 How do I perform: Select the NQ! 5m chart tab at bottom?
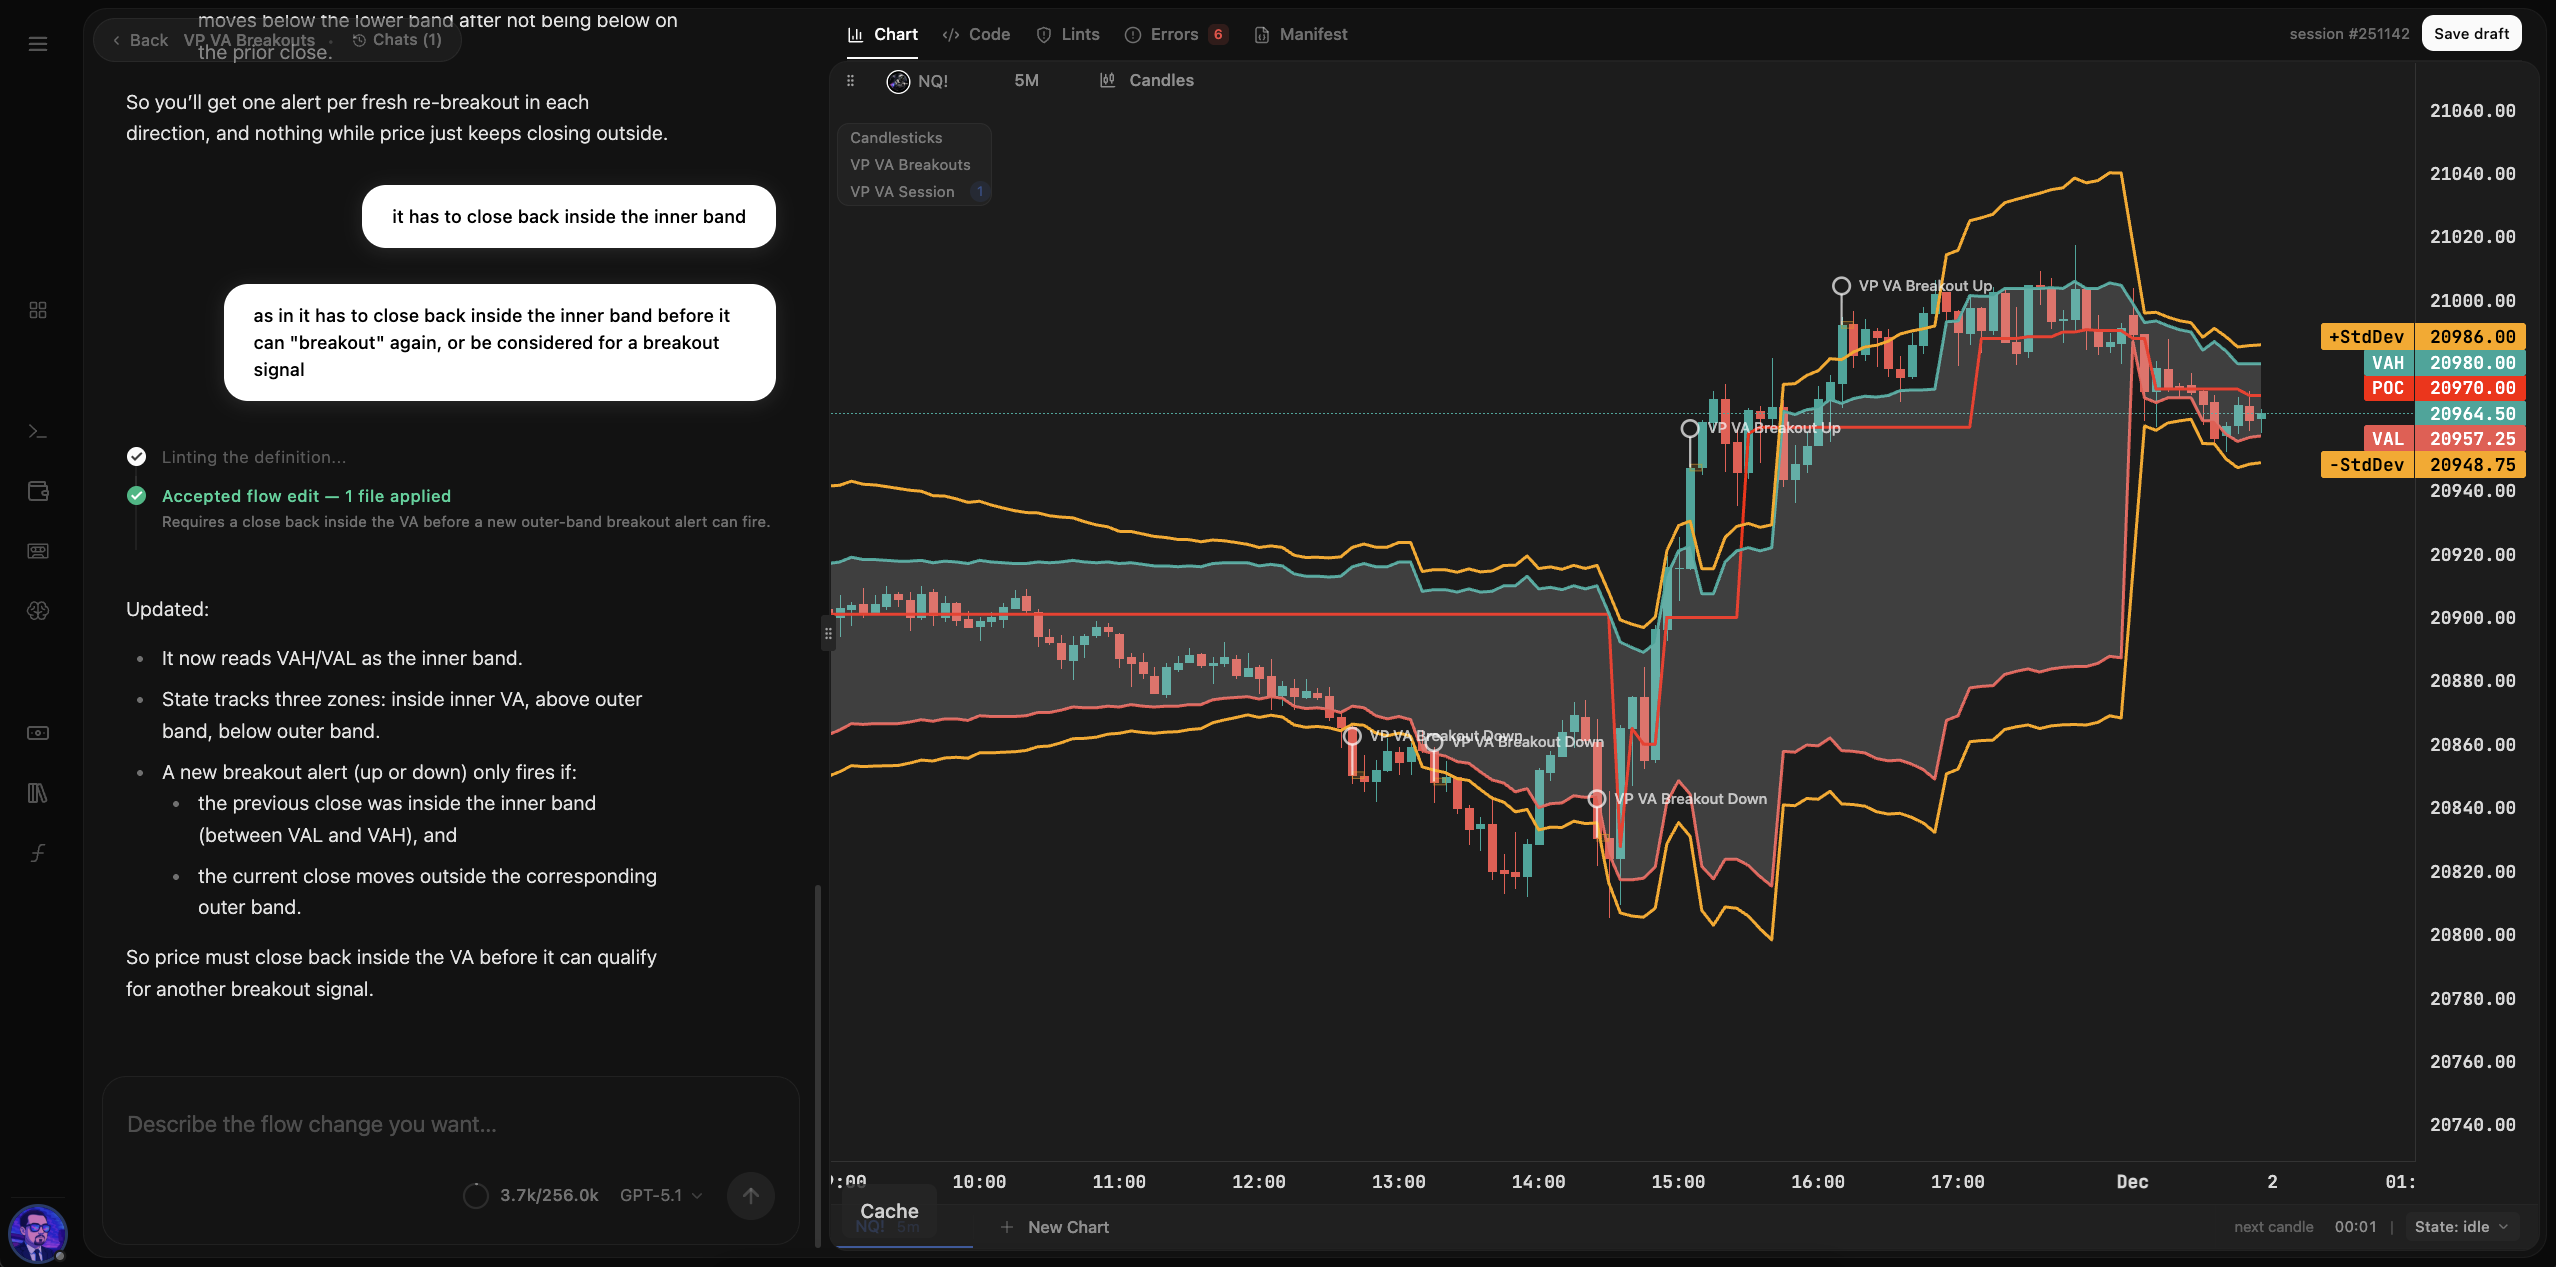pos(905,1226)
